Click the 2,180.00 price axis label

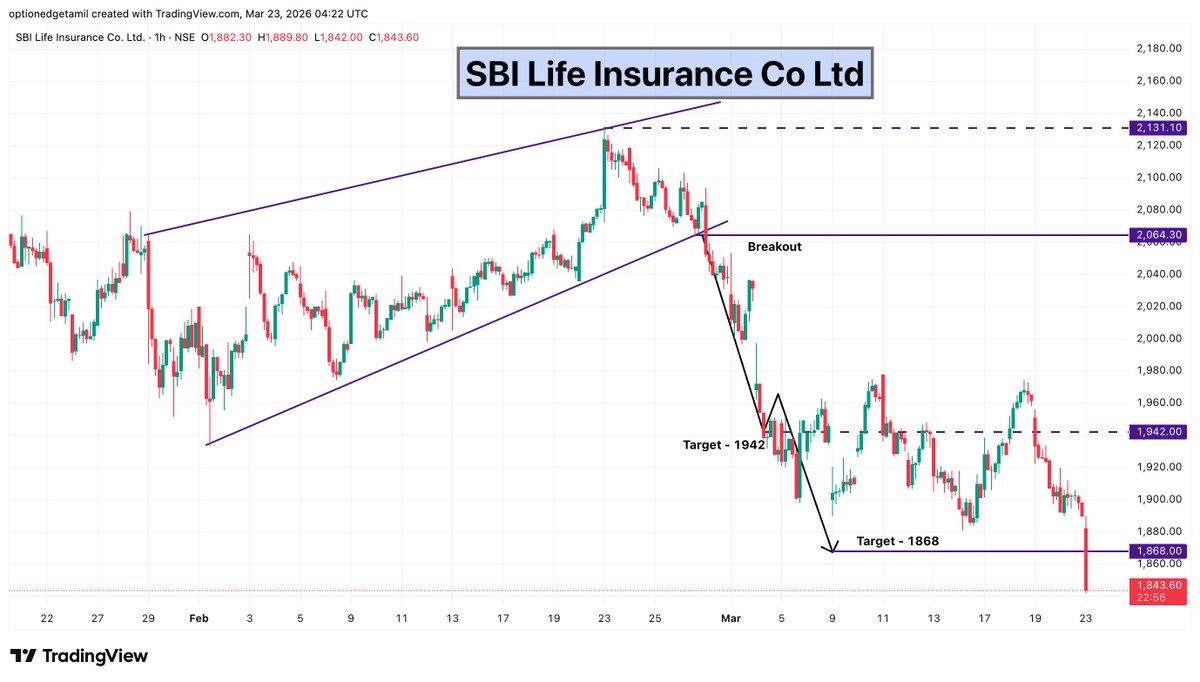pyautogui.click(x=1160, y=48)
